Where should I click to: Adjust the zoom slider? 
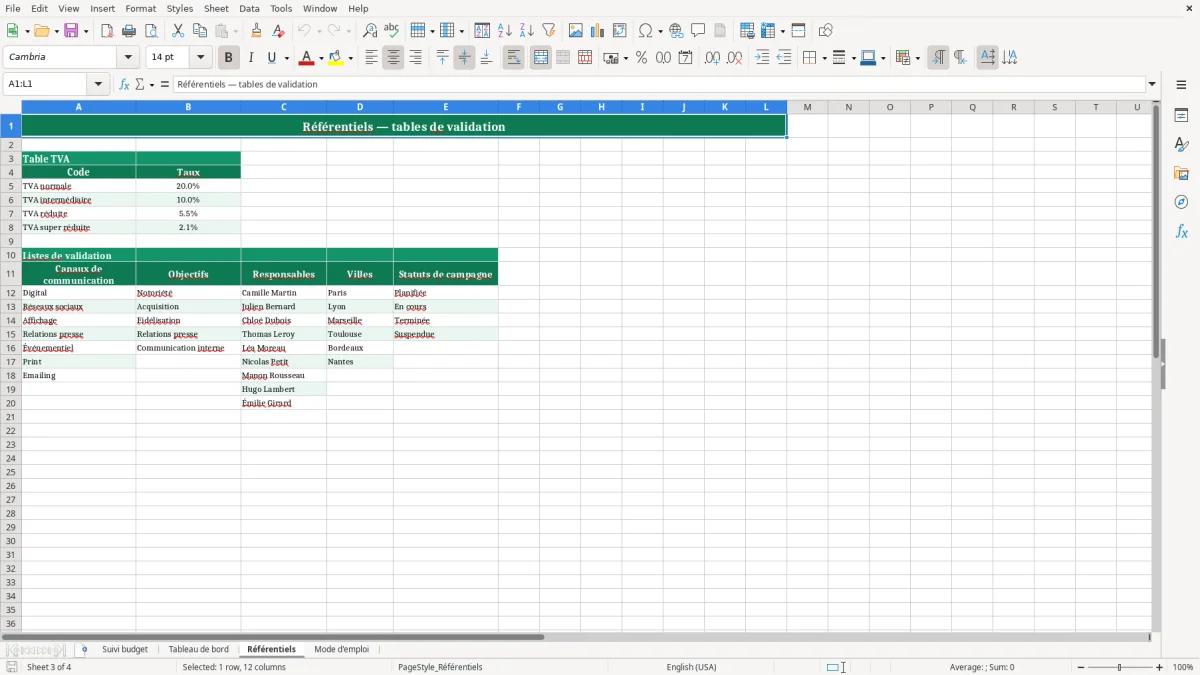(x=1120, y=667)
